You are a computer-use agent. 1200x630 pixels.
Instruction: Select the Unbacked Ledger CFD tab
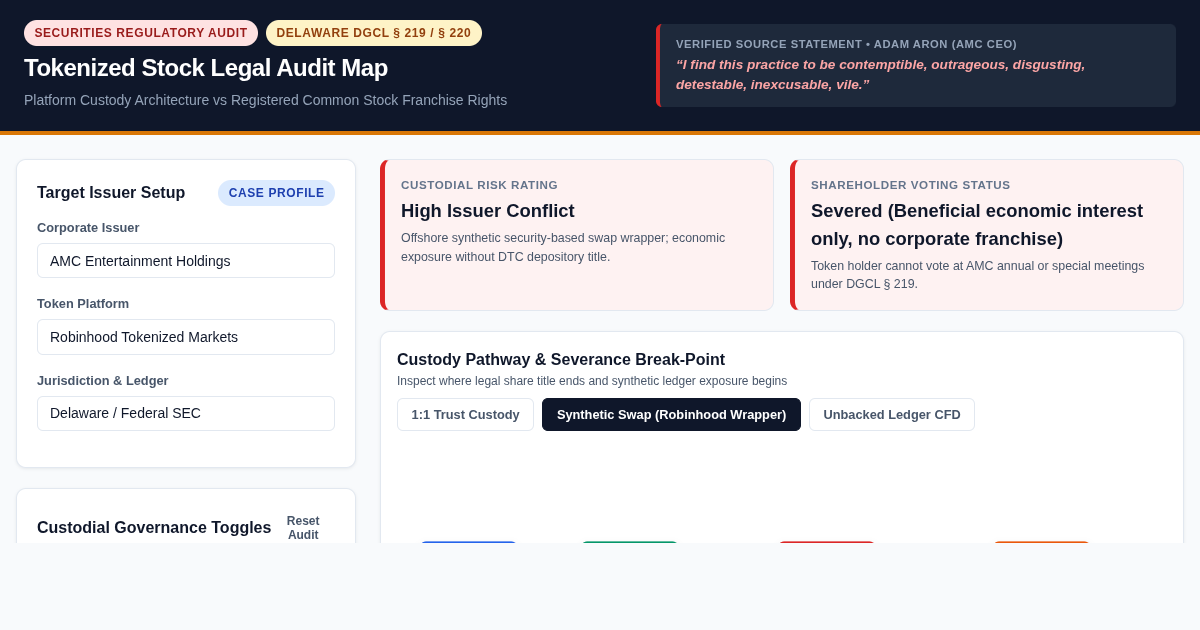pyautogui.click(x=892, y=414)
